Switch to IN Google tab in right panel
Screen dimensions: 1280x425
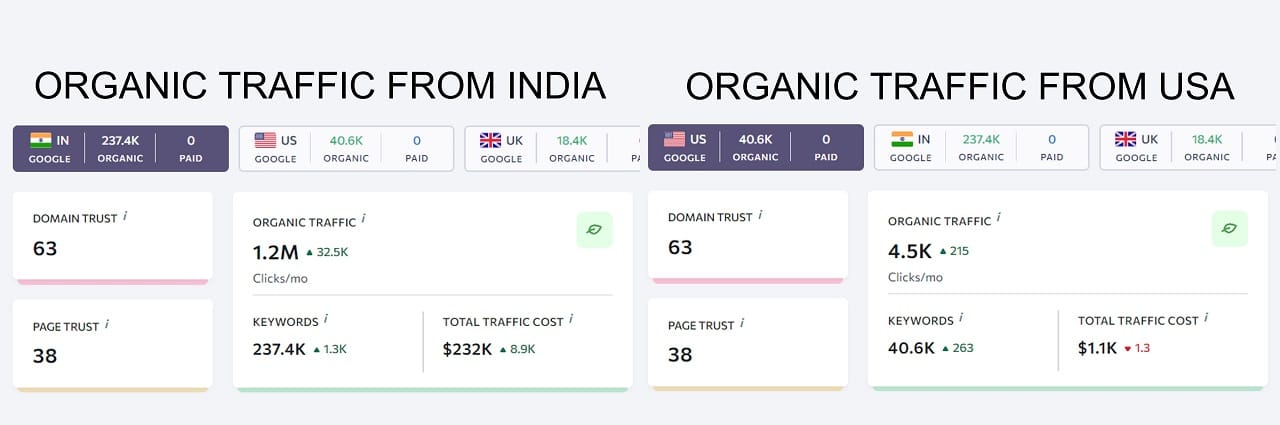click(981, 147)
